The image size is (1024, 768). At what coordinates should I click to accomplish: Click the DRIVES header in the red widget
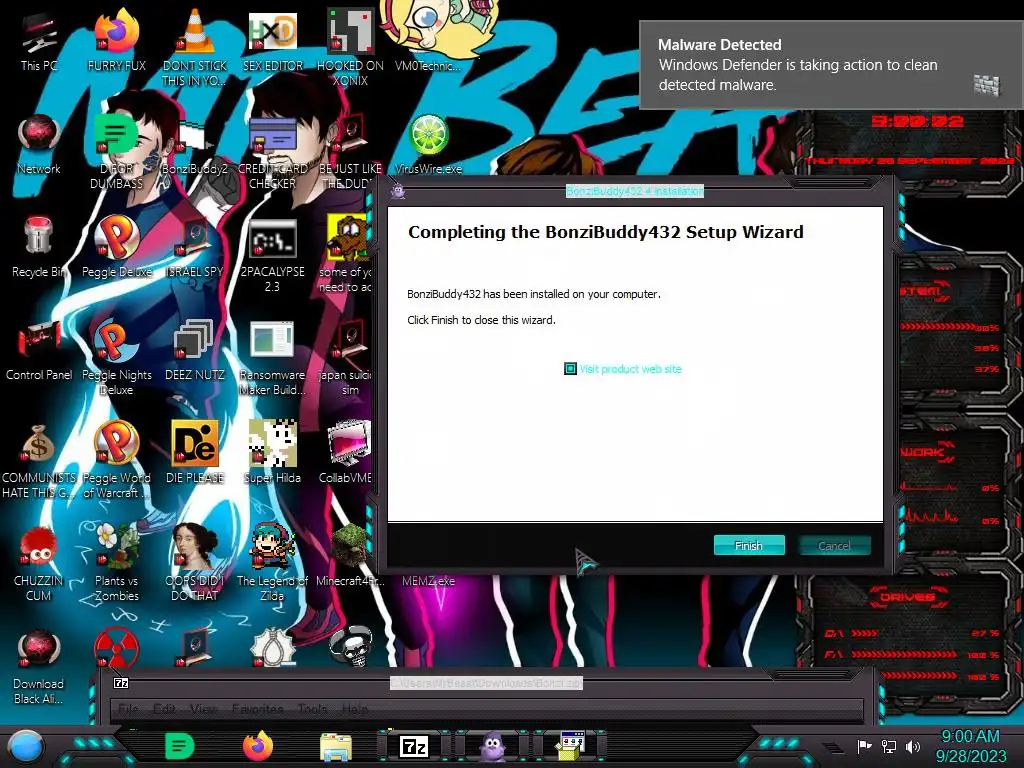[x=907, y=596]
